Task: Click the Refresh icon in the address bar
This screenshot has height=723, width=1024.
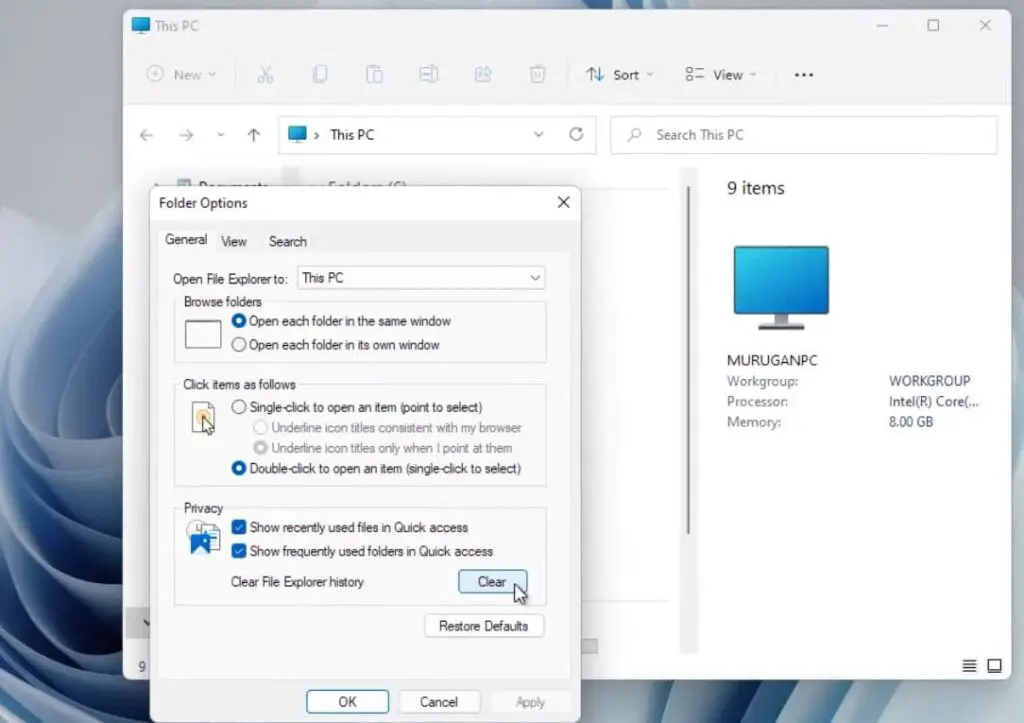Action: click(578, 134)
